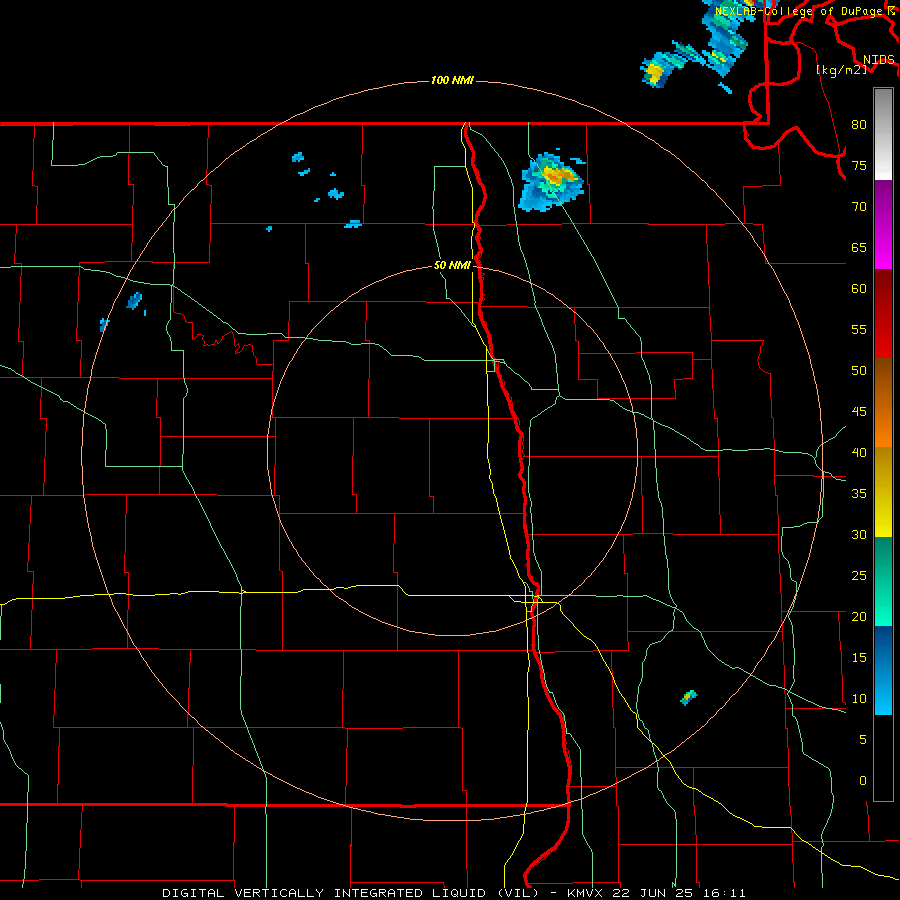Click the 60 value on the color scale
Viewport: 900px width, 900px height.
(x=859, y=289)
